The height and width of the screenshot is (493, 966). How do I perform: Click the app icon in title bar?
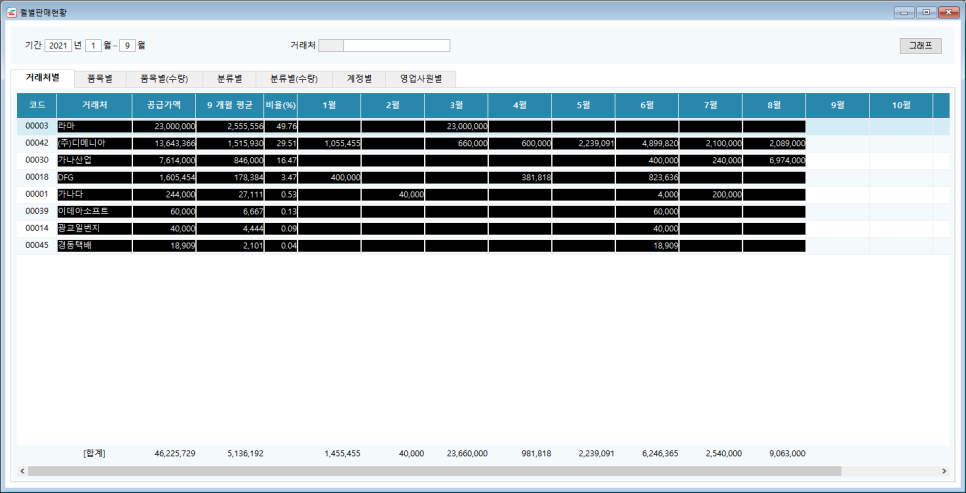click(x=11, y=12)
